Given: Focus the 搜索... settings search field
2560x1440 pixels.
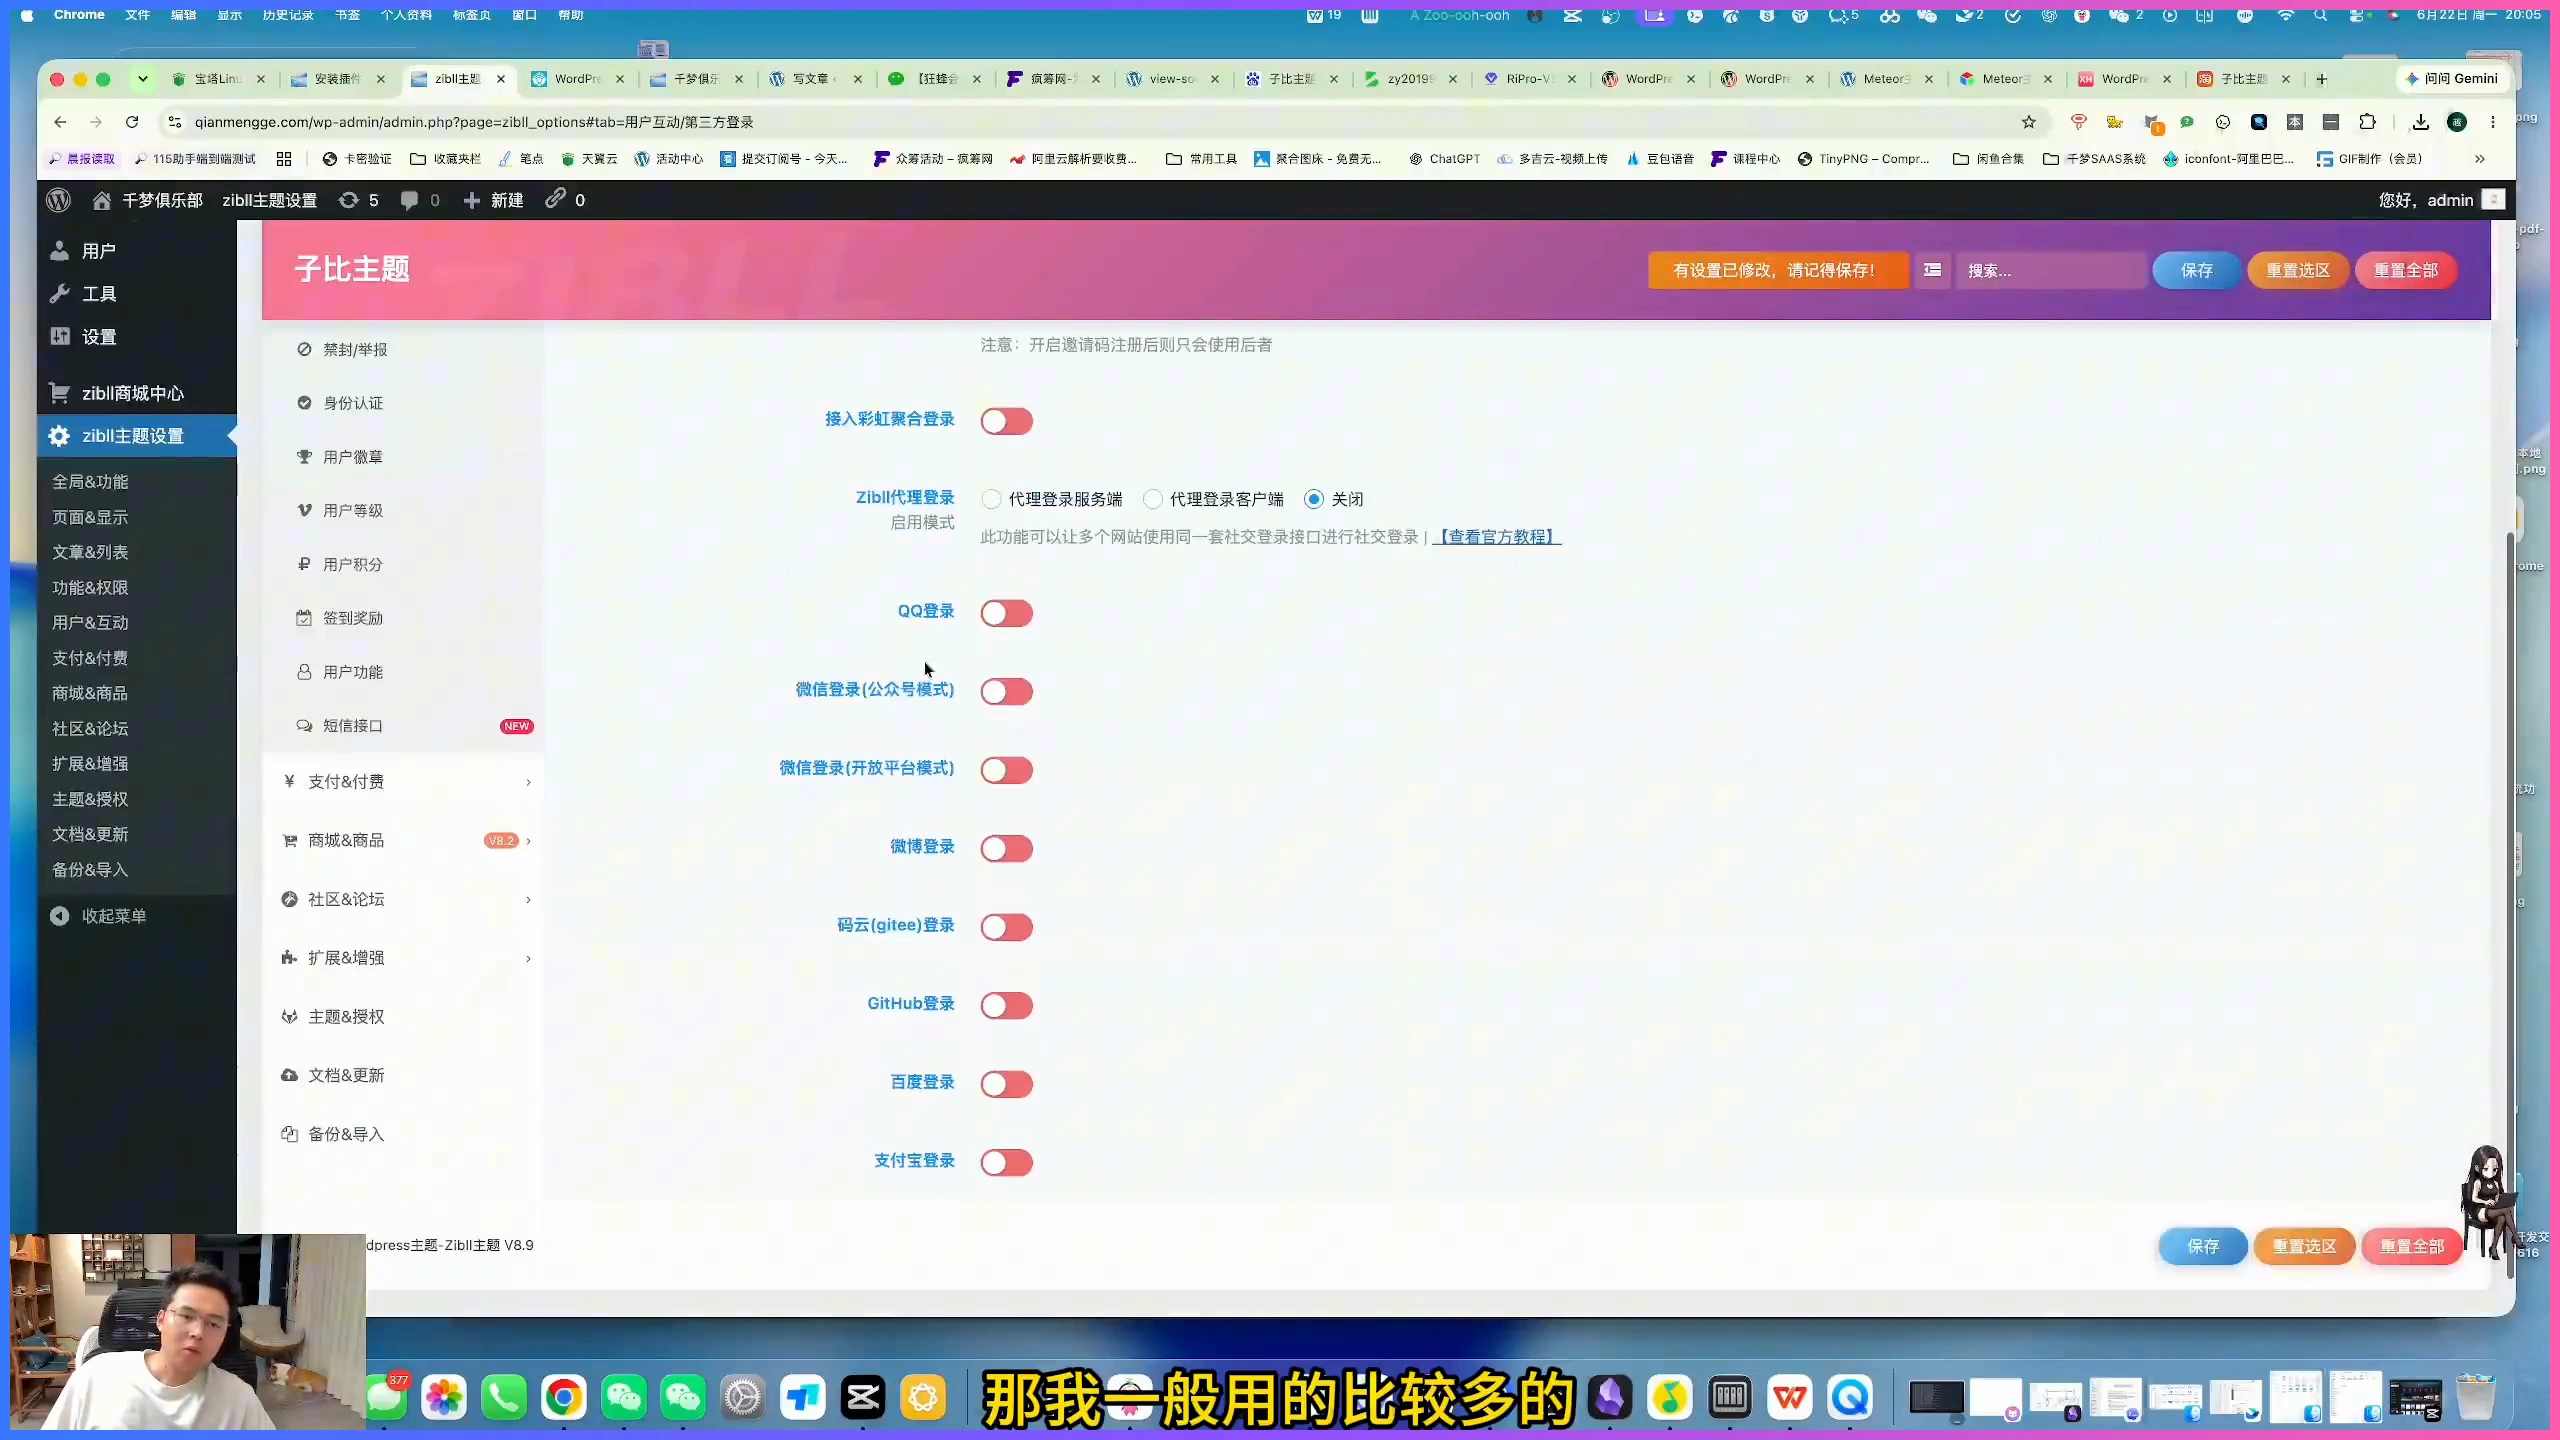Looking at the screenshot, I should pos(2050,270).
